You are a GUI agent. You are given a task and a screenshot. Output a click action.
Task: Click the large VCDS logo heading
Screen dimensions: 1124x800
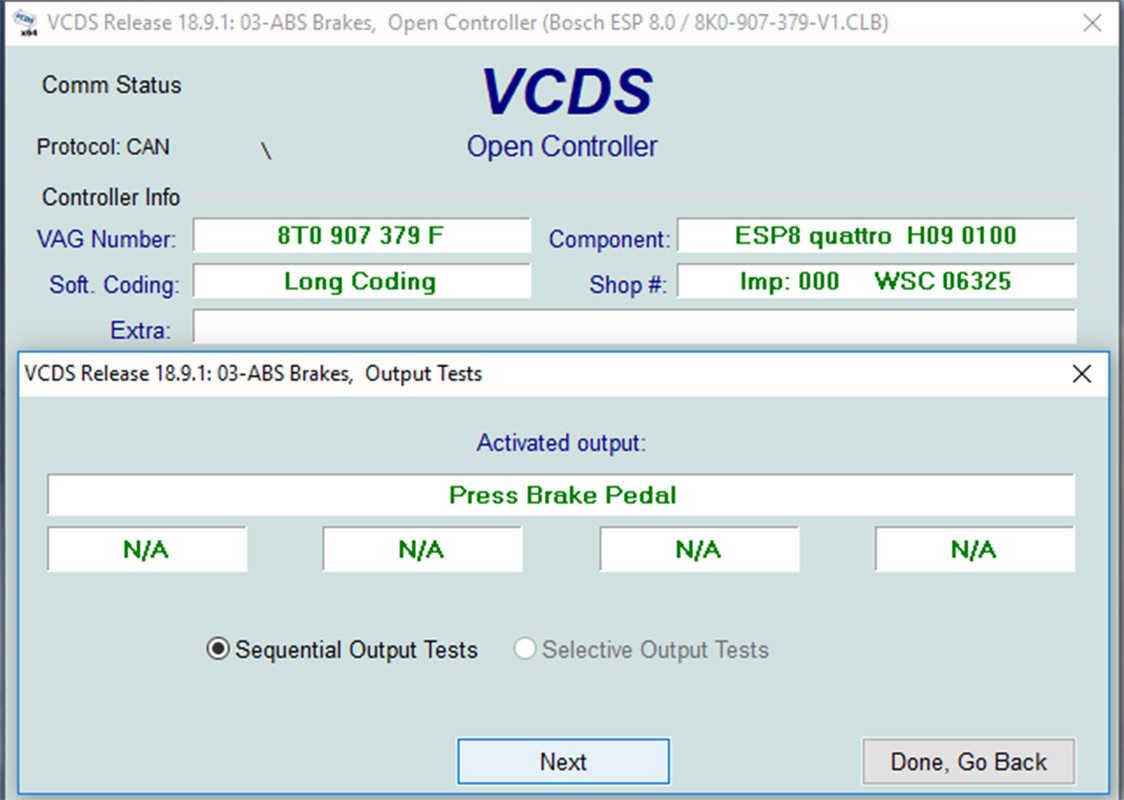click(566, 92)
